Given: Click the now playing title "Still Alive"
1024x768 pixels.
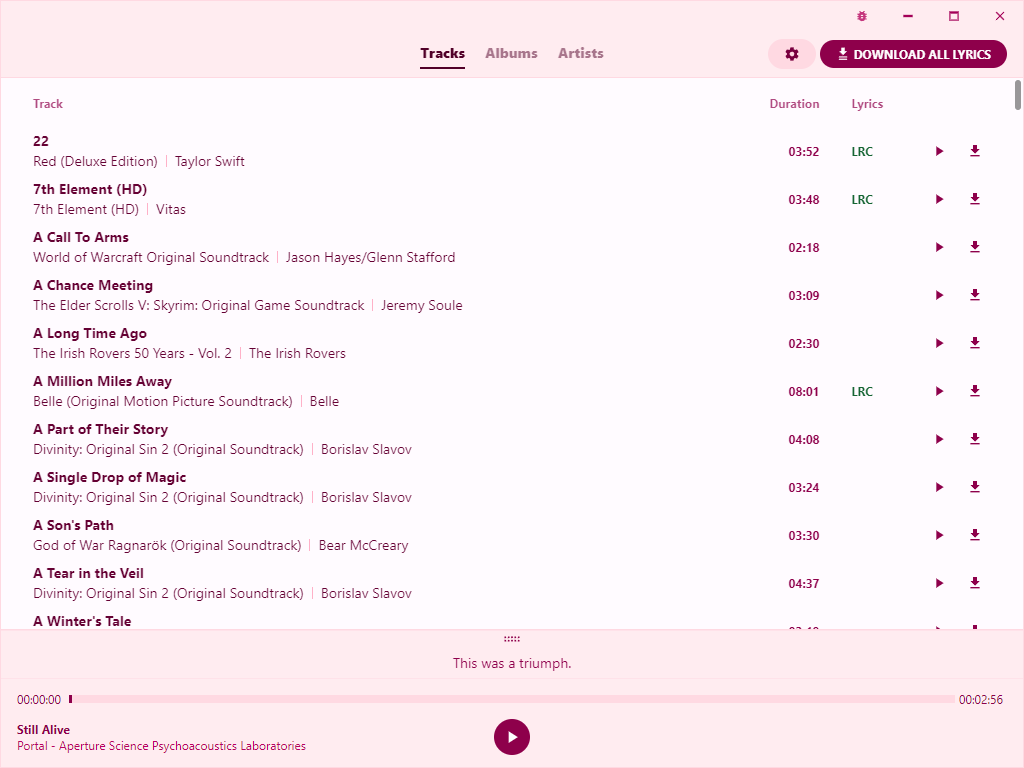Looking at the screenshot, I should 43,729.
